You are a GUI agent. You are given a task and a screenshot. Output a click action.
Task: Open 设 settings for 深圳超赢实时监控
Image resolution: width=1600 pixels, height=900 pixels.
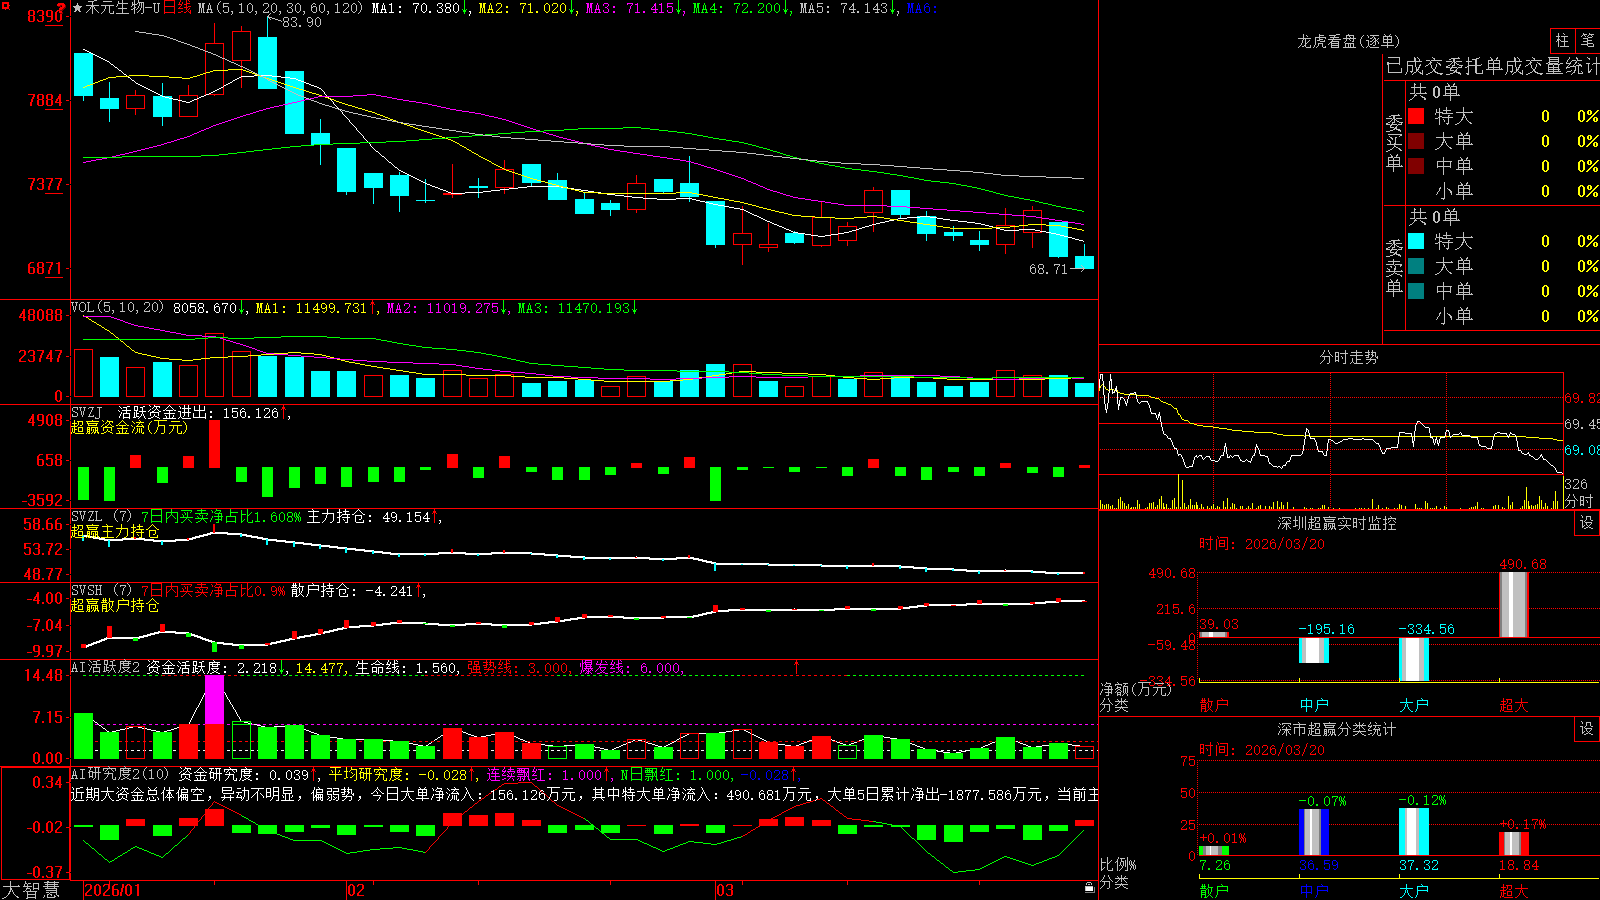pos(1587,523)
